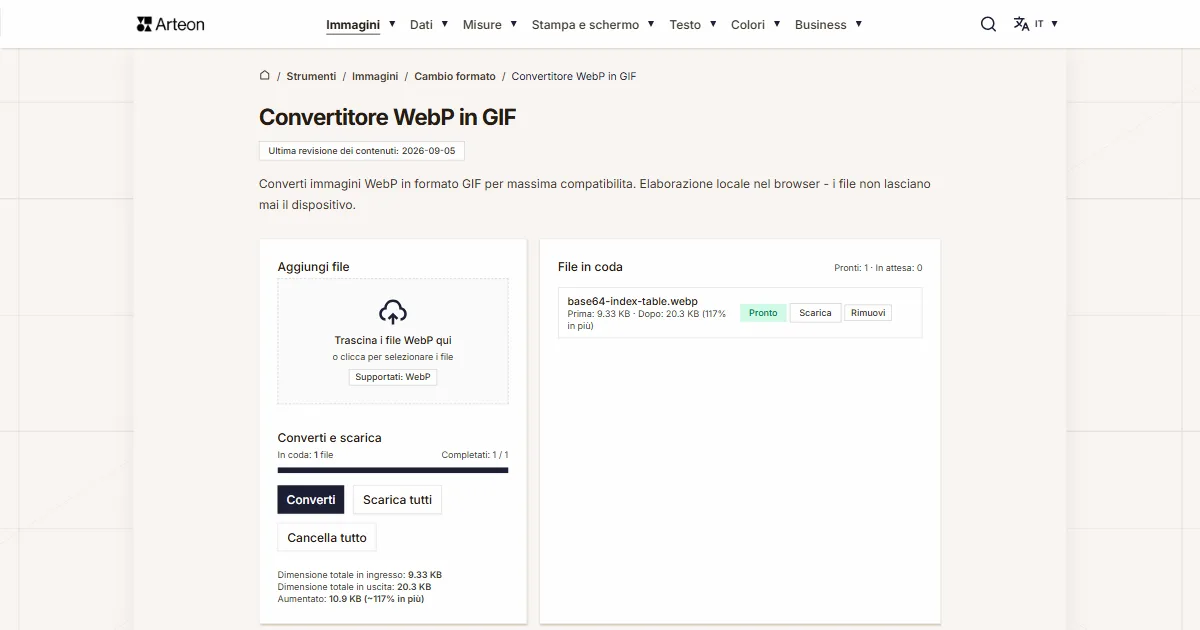This screenshot has width=1200, height=630.
Task: Click the In coda: 1 file text
Action: click(305, 455)
